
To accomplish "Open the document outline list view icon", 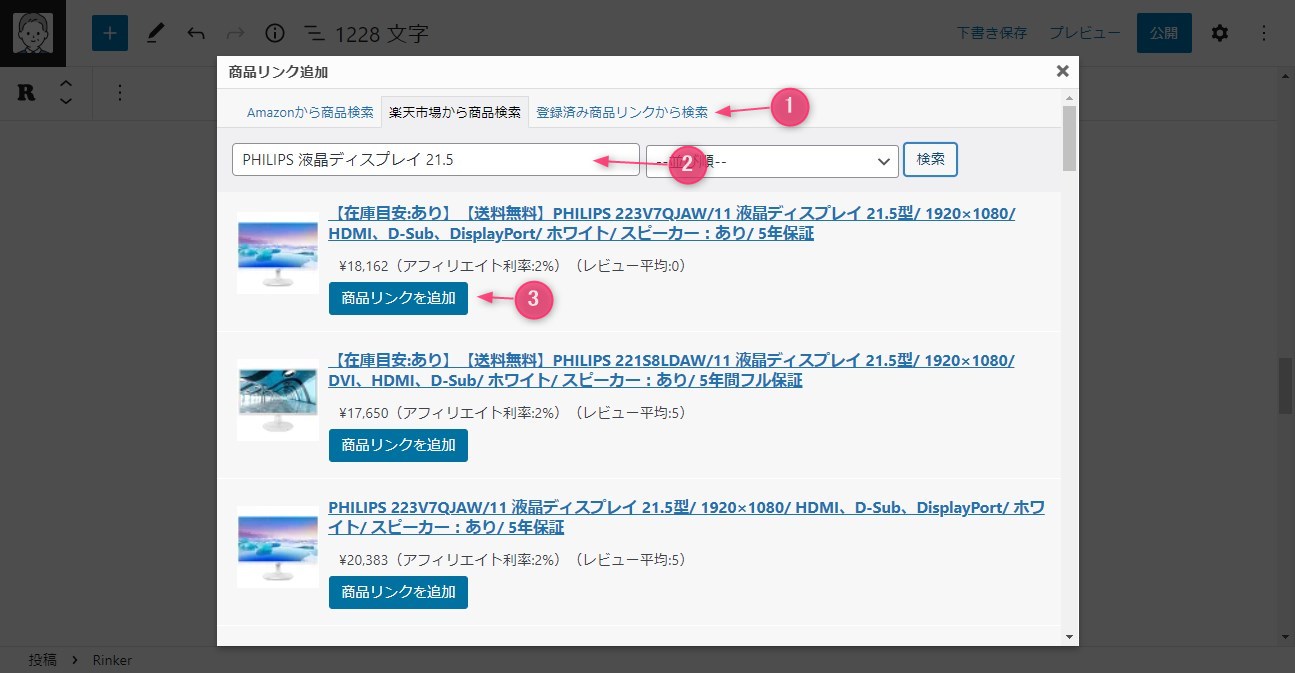I will 315,32.
